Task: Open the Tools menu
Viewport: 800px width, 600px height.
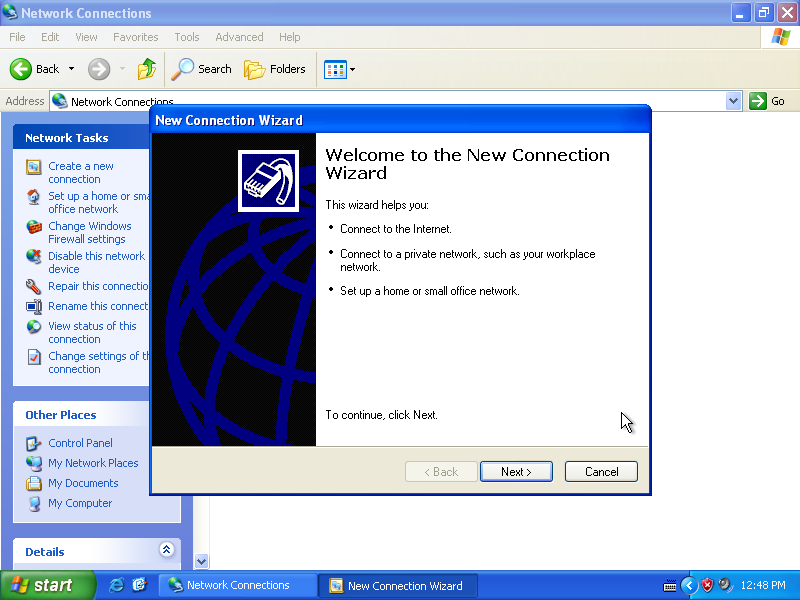Action: [x=187, y=37]
